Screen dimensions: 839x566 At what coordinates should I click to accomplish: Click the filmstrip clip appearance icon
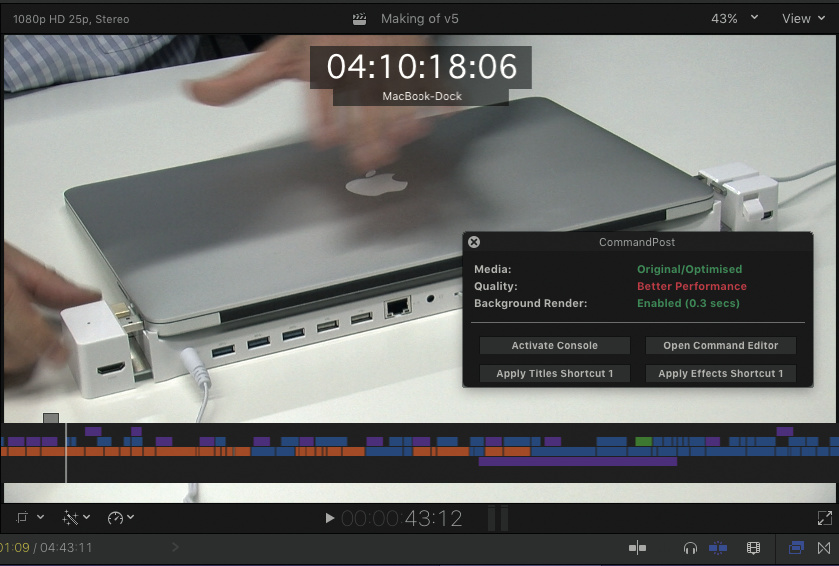coord(753,548)
